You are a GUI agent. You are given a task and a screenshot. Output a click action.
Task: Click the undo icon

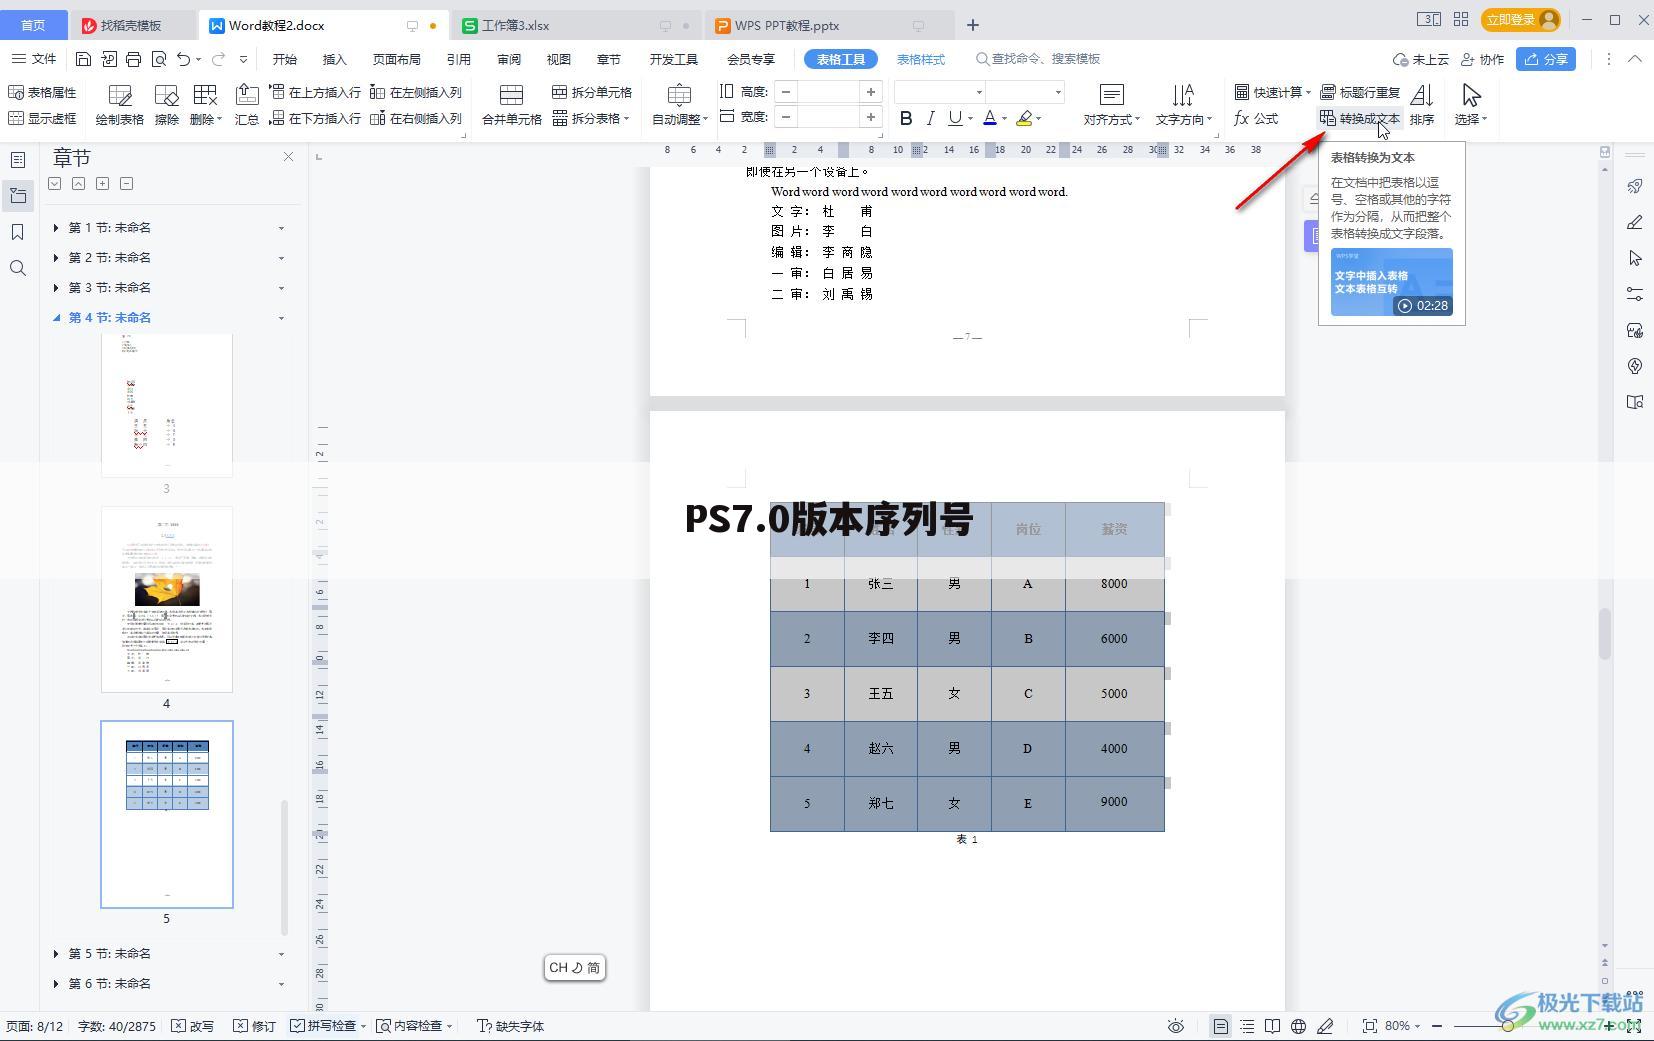pyautogui.click(x=183, y=59)
